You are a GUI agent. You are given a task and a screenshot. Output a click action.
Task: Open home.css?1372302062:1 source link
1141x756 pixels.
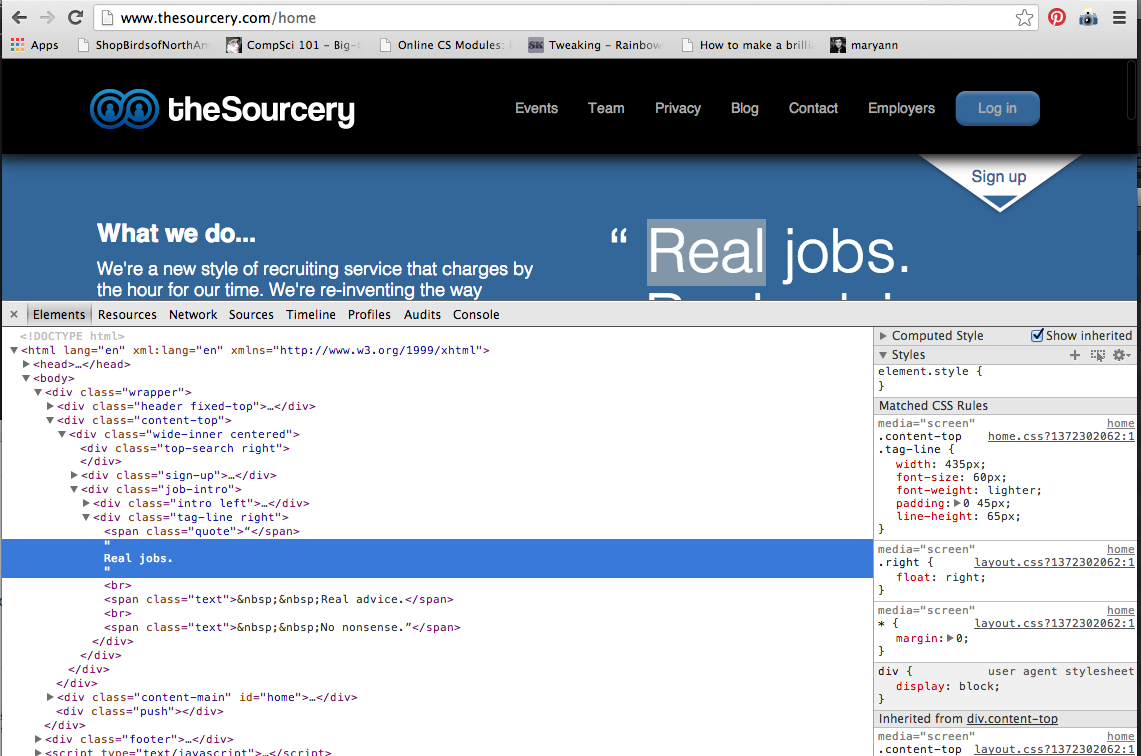click(x=1061, y=437)
